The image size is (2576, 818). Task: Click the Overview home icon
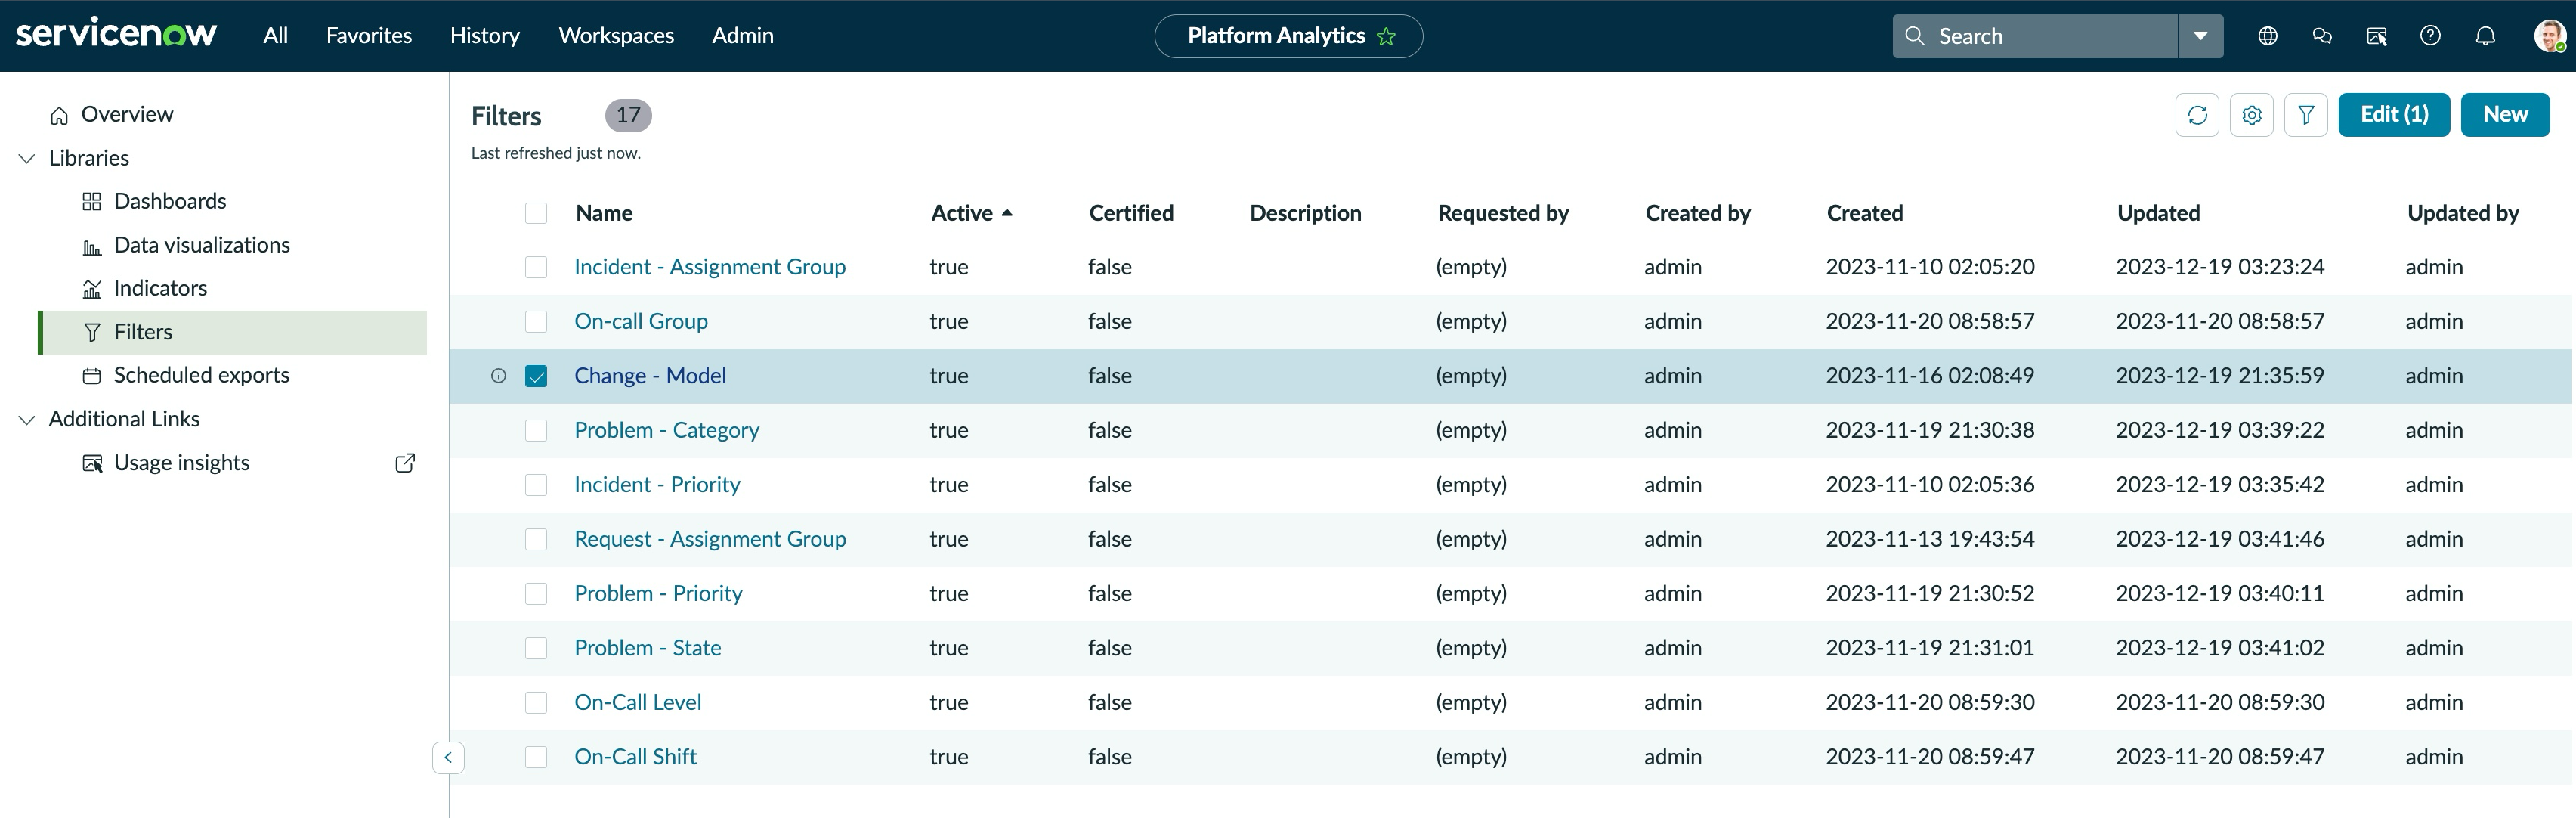point(59,116)
